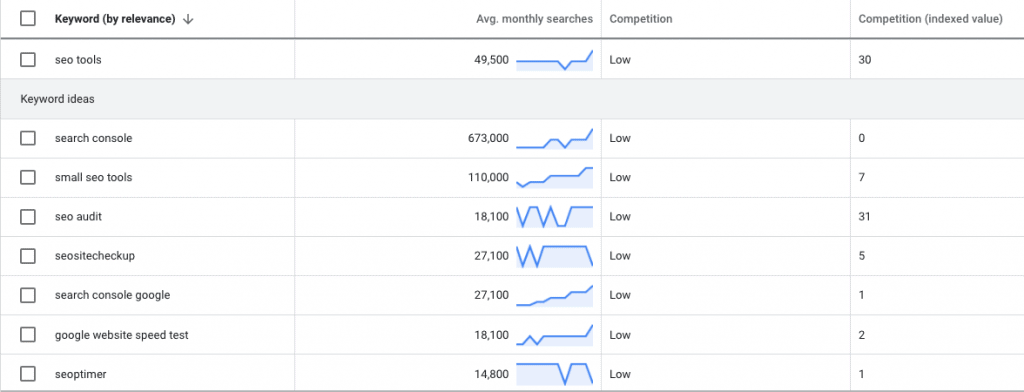Sort by the Keyword (by relevance) column header
1024x392 pixels.
115,19
